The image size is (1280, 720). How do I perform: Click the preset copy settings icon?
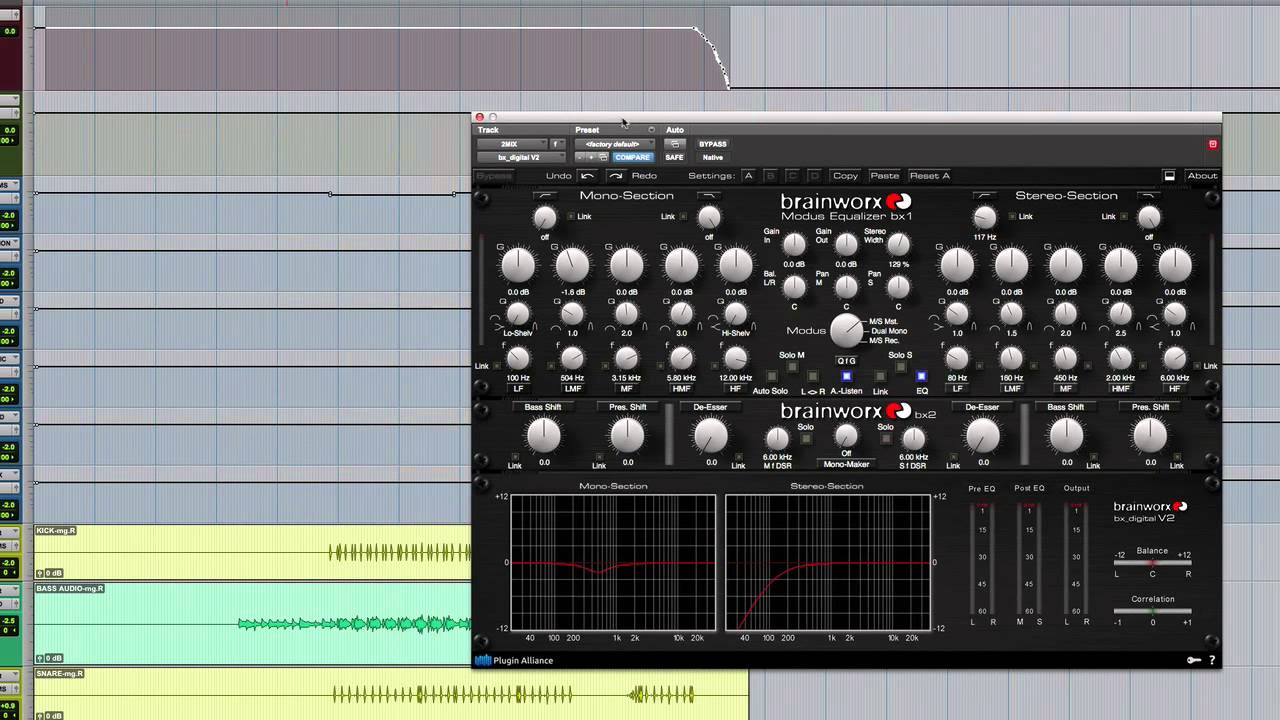[603, 157]
